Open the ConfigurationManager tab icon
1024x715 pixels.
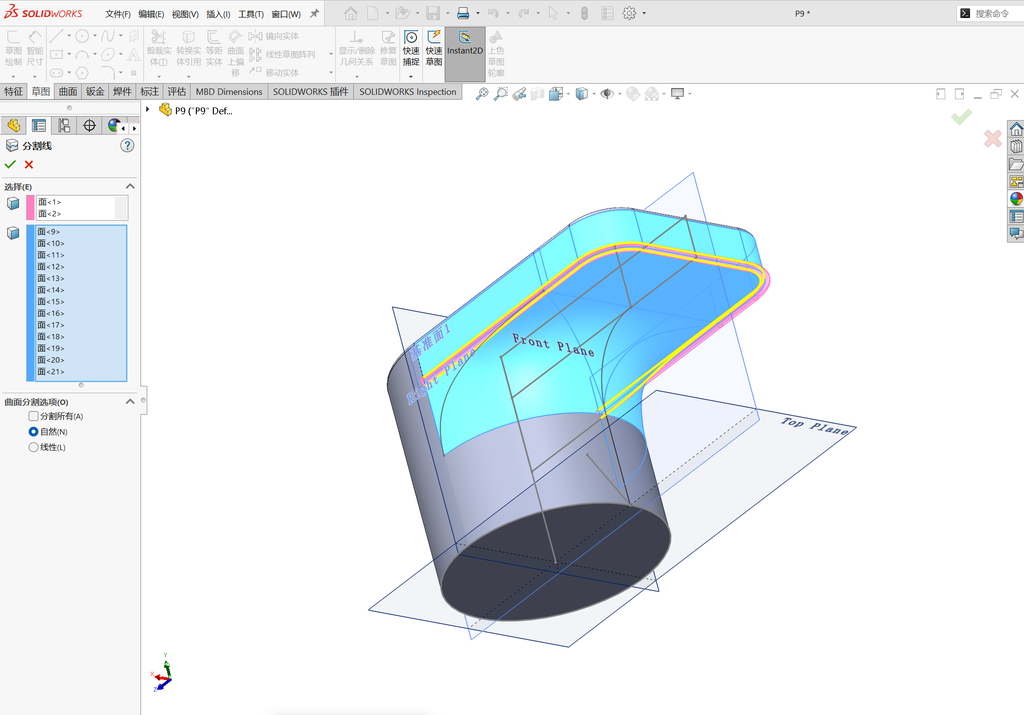coord(64,125)
